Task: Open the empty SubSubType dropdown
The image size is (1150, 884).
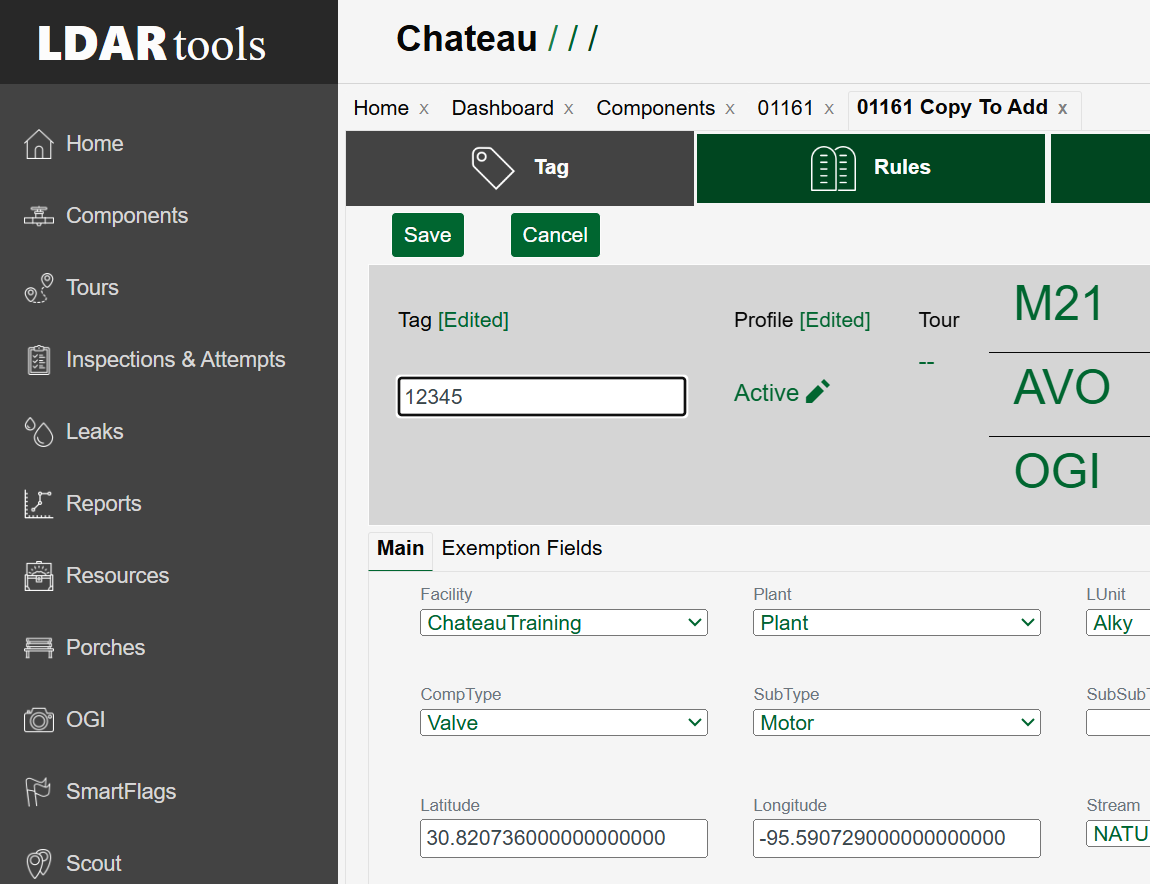Action: coord(1118,723)
